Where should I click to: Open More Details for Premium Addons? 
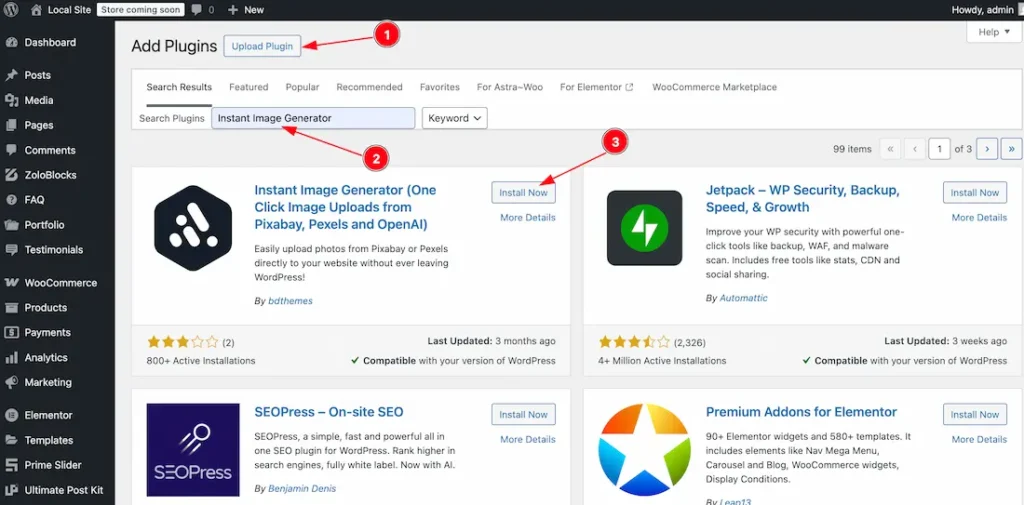tap(979, 440)
